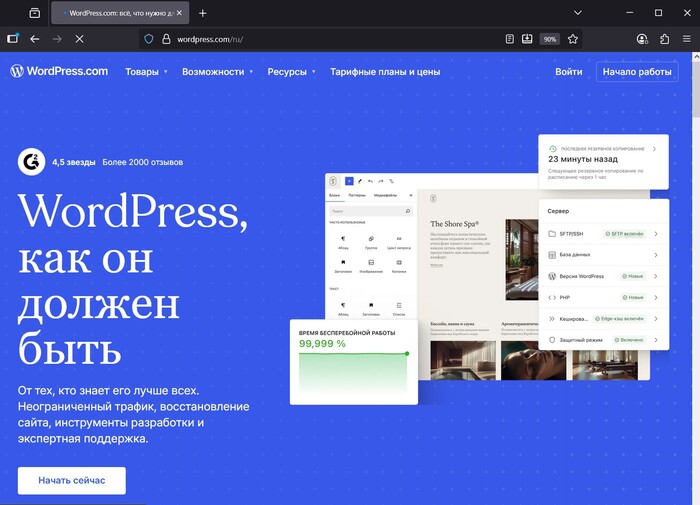Open the Firefox application menu
This screenshot has width=700, height=505.
(687, 39)
